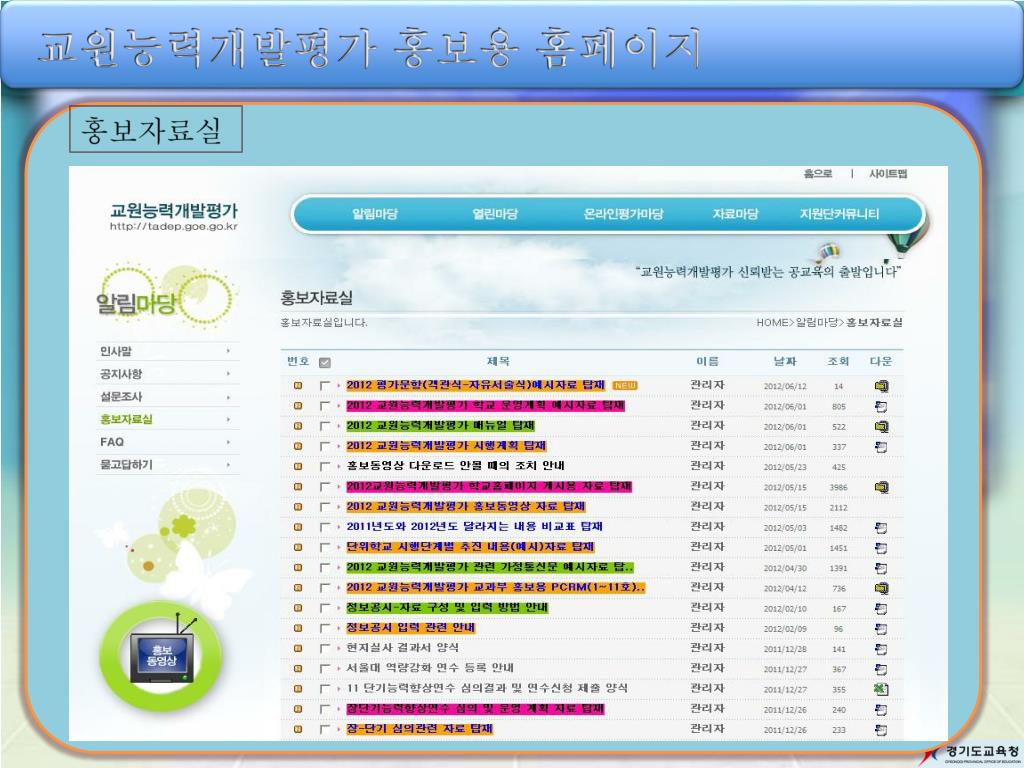The image size is (1024, 768).
Task: Download attachment of 233-view post
Action: click(881, 729)
